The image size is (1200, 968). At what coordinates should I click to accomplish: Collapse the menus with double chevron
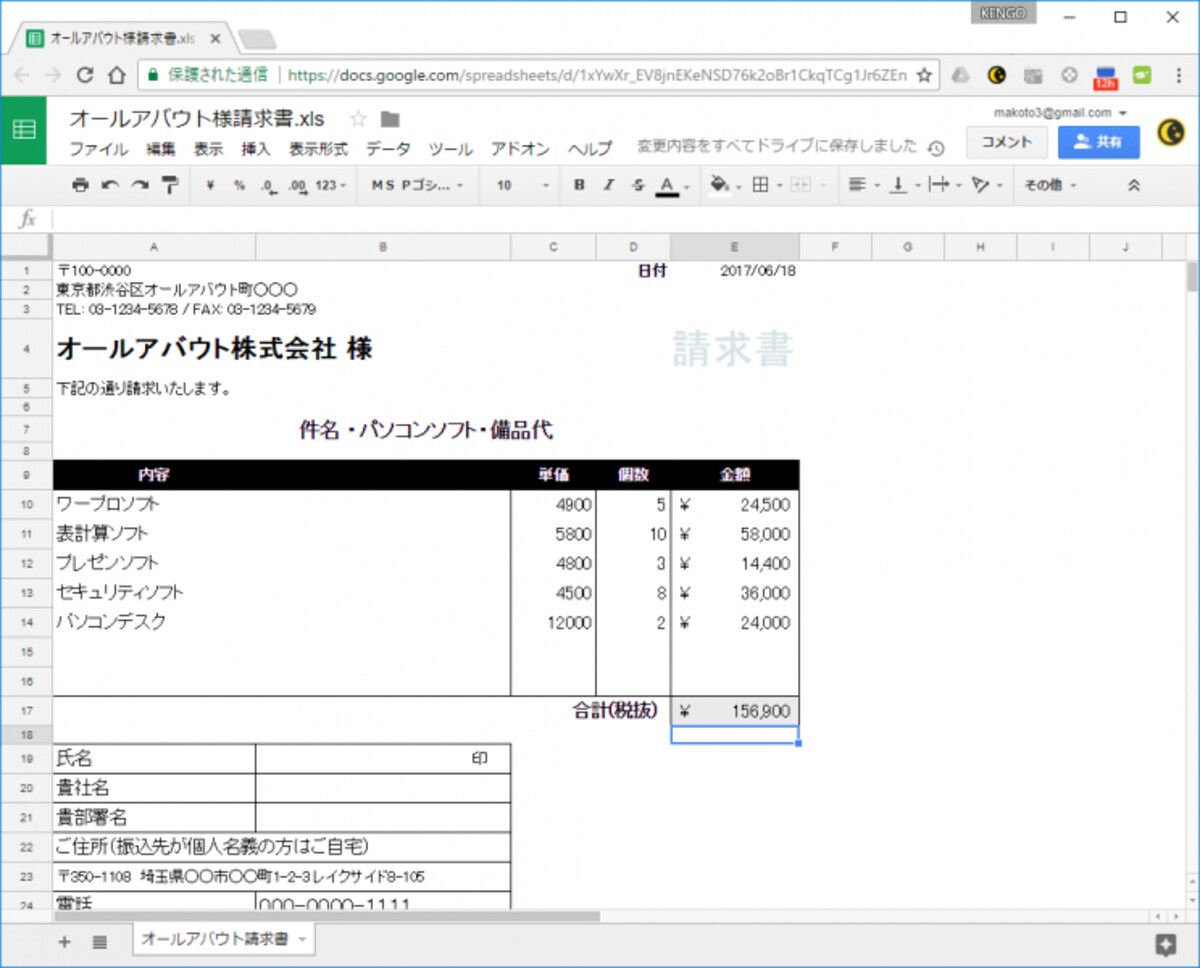pos(1134,185)
